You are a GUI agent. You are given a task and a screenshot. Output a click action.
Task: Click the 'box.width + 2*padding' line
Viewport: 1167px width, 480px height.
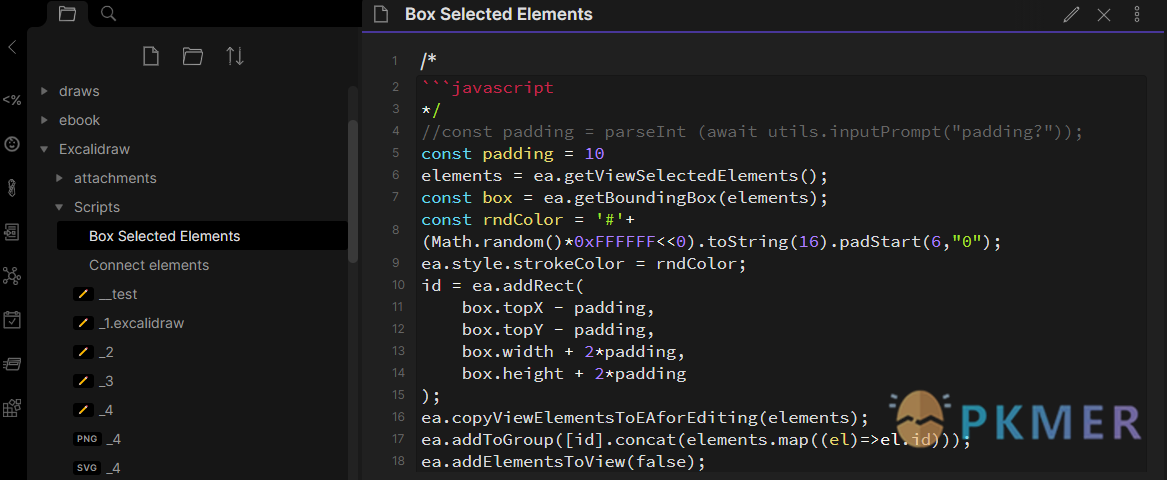point(573,351)
